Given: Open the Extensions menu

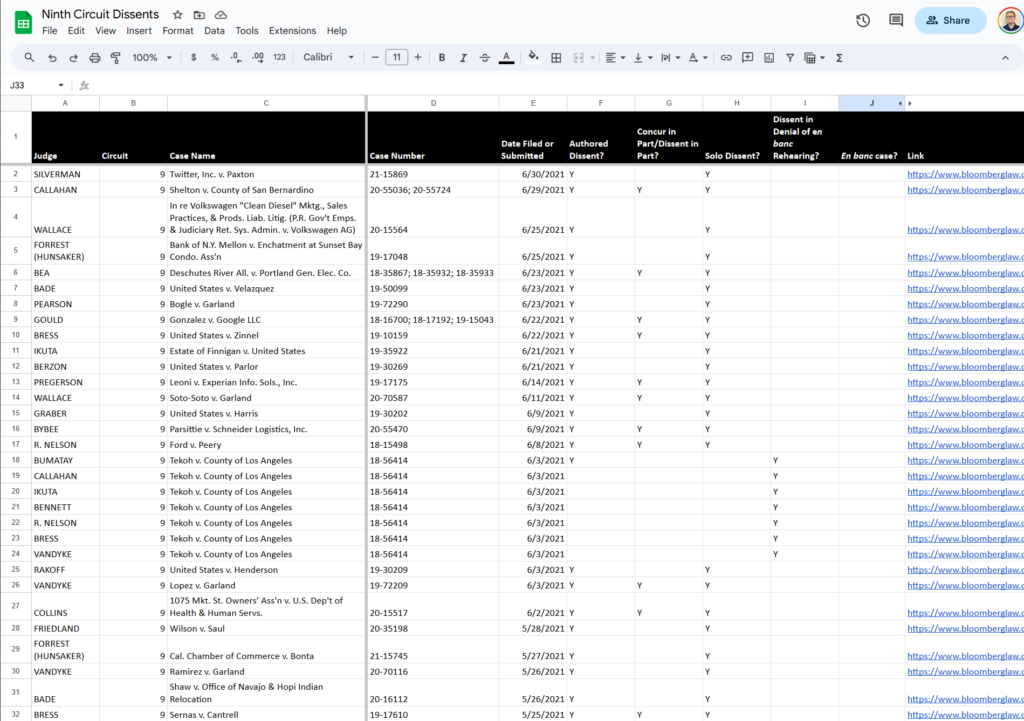Looking at the screenshot, I should point(292,30).
